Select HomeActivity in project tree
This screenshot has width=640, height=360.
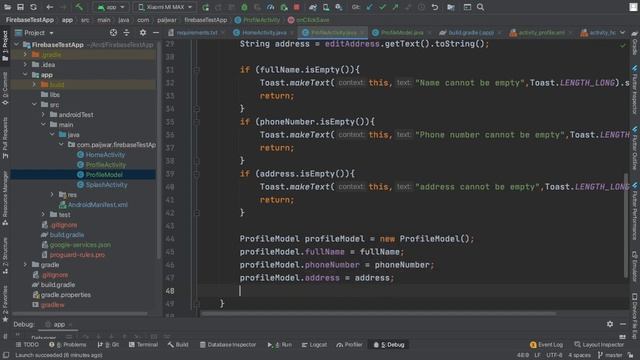[105, 155]
